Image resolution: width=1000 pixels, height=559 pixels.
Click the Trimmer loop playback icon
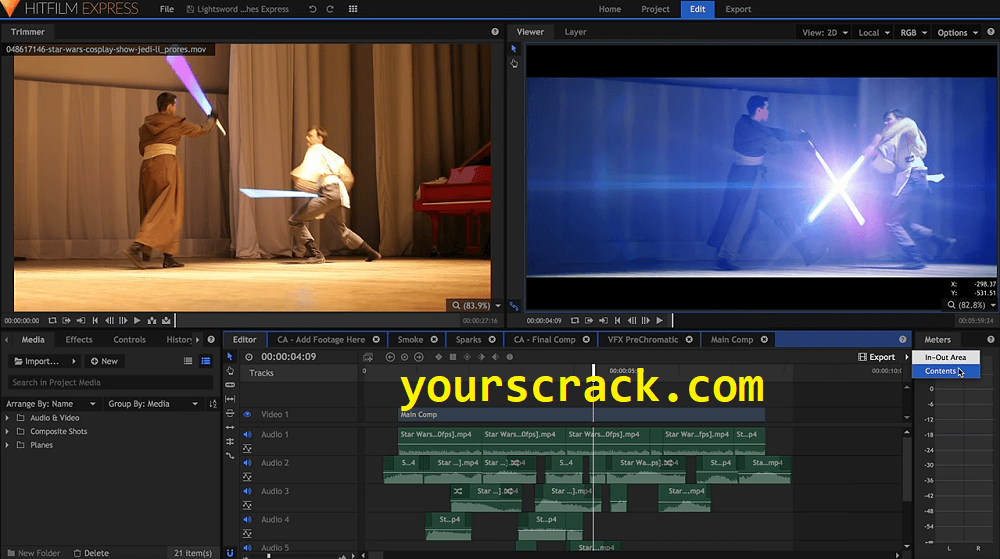tap(52, 321)
